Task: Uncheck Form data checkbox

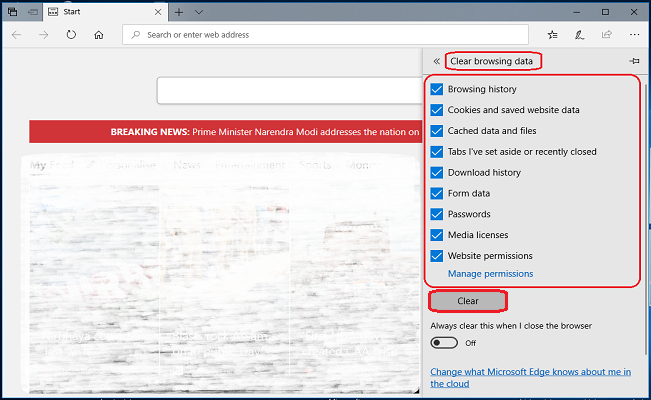Action: point(437,193)
